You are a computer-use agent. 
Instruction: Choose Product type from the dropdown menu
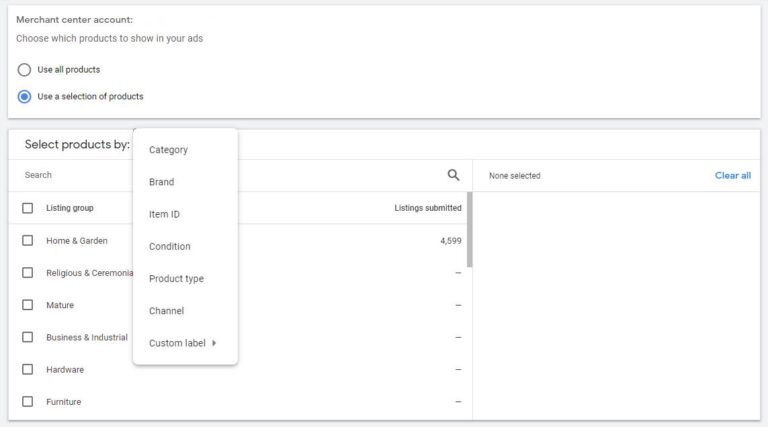click(x=185, y=279)
